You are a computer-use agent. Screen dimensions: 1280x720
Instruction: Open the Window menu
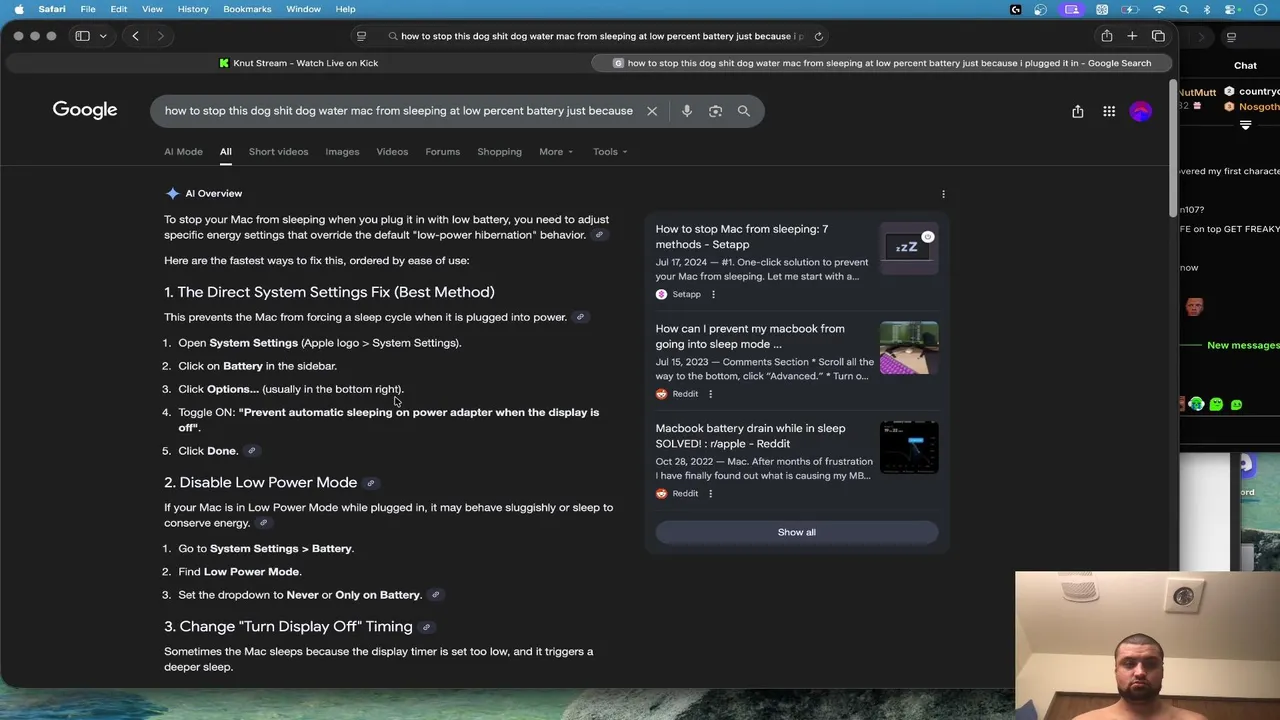[x=303, y=9]
